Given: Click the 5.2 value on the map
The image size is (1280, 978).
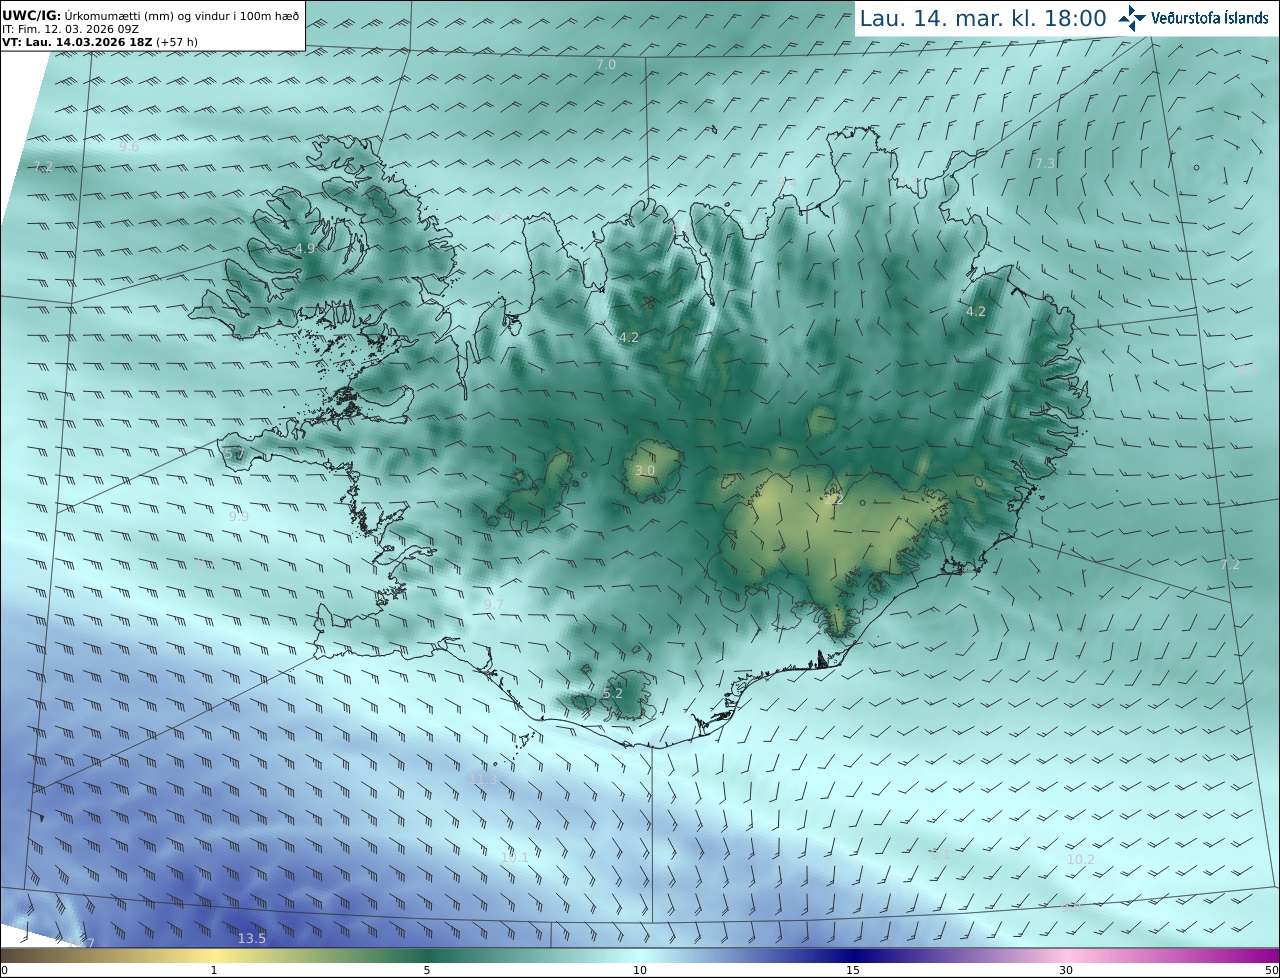Looking at the screenshot, I should (x=613, y=693).
